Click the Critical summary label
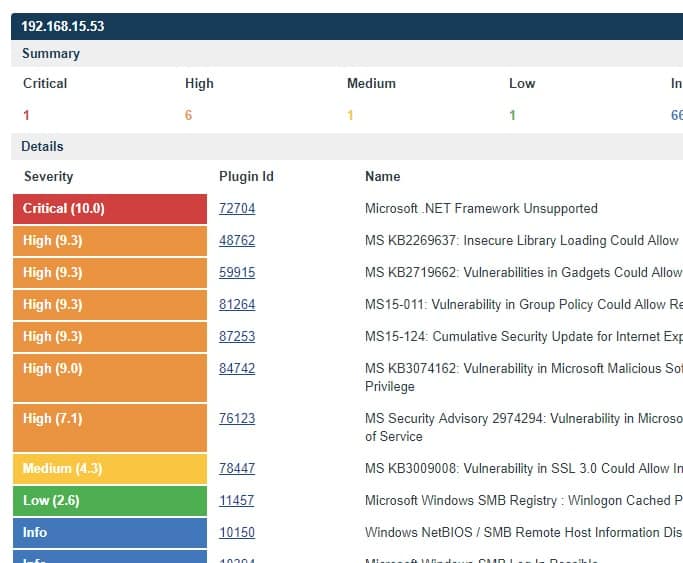 click(x=45, y=83)
